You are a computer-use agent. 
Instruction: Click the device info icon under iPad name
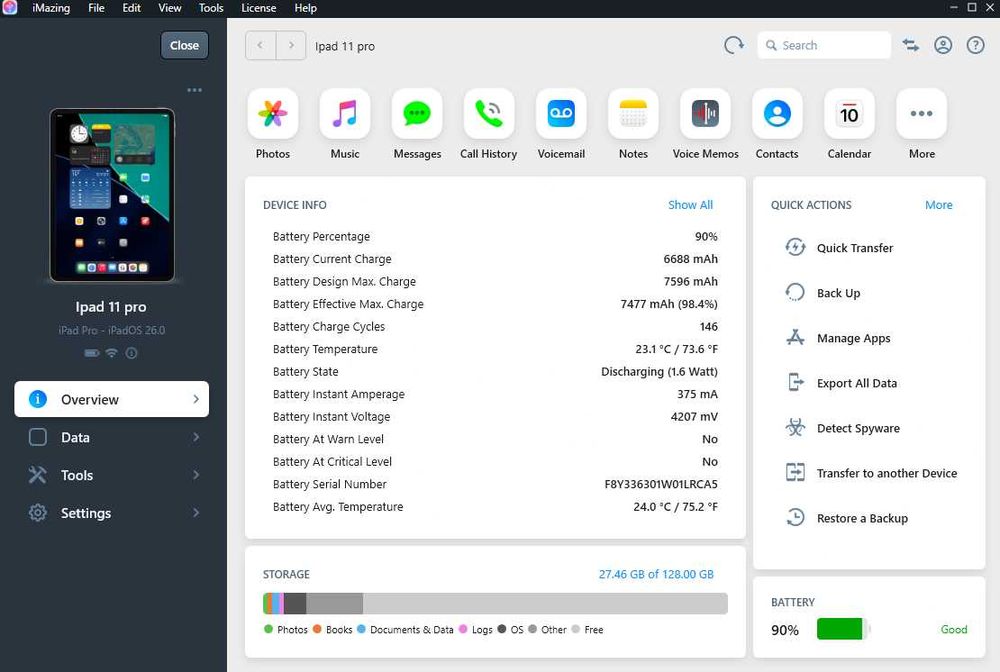(131, 353)
